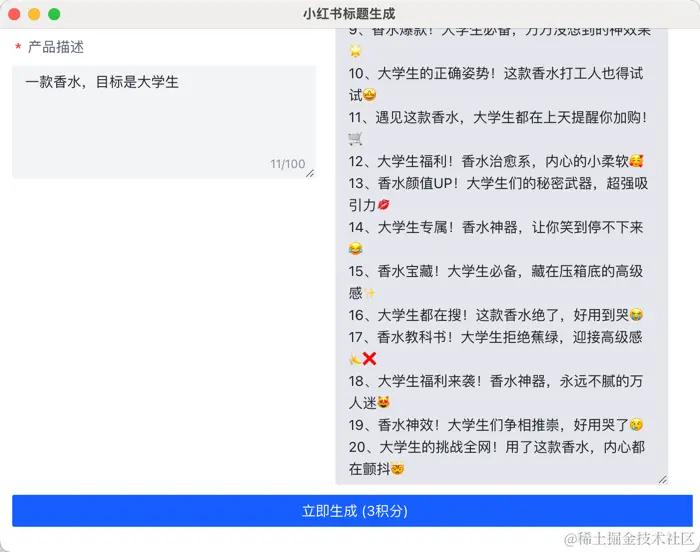Click the emoji after 在颤抖
Screen dimensions: 700x552
[x=397, y=469]
